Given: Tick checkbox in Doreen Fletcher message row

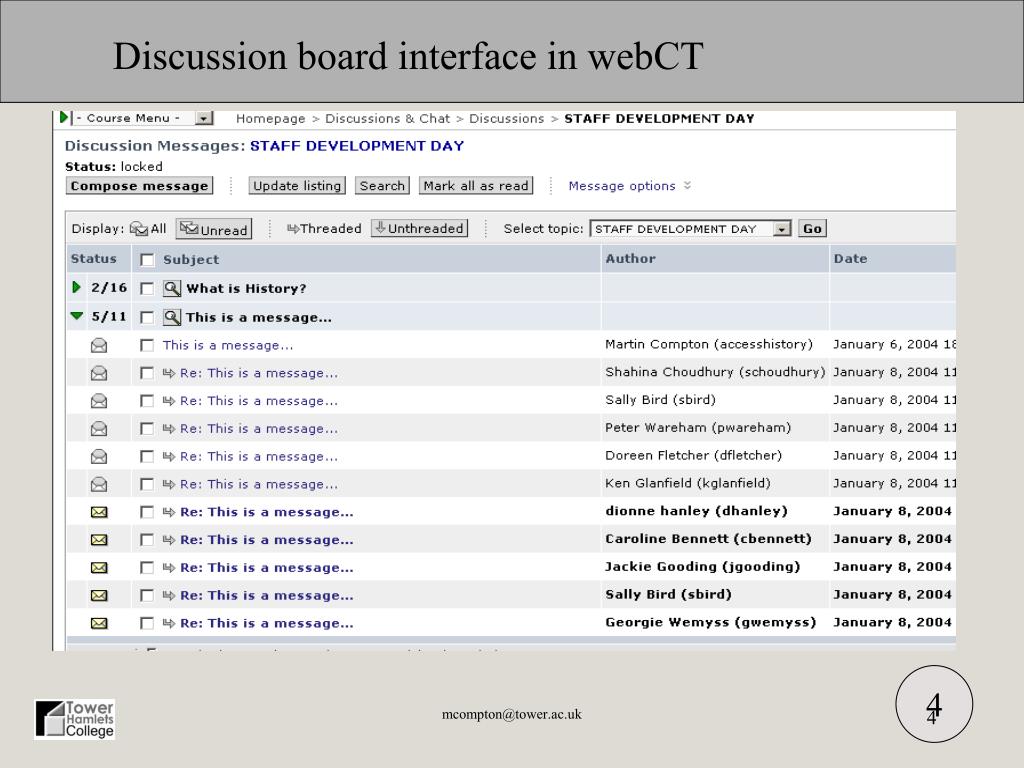Looking at the screenshot, I should click(x=148, y=456).
